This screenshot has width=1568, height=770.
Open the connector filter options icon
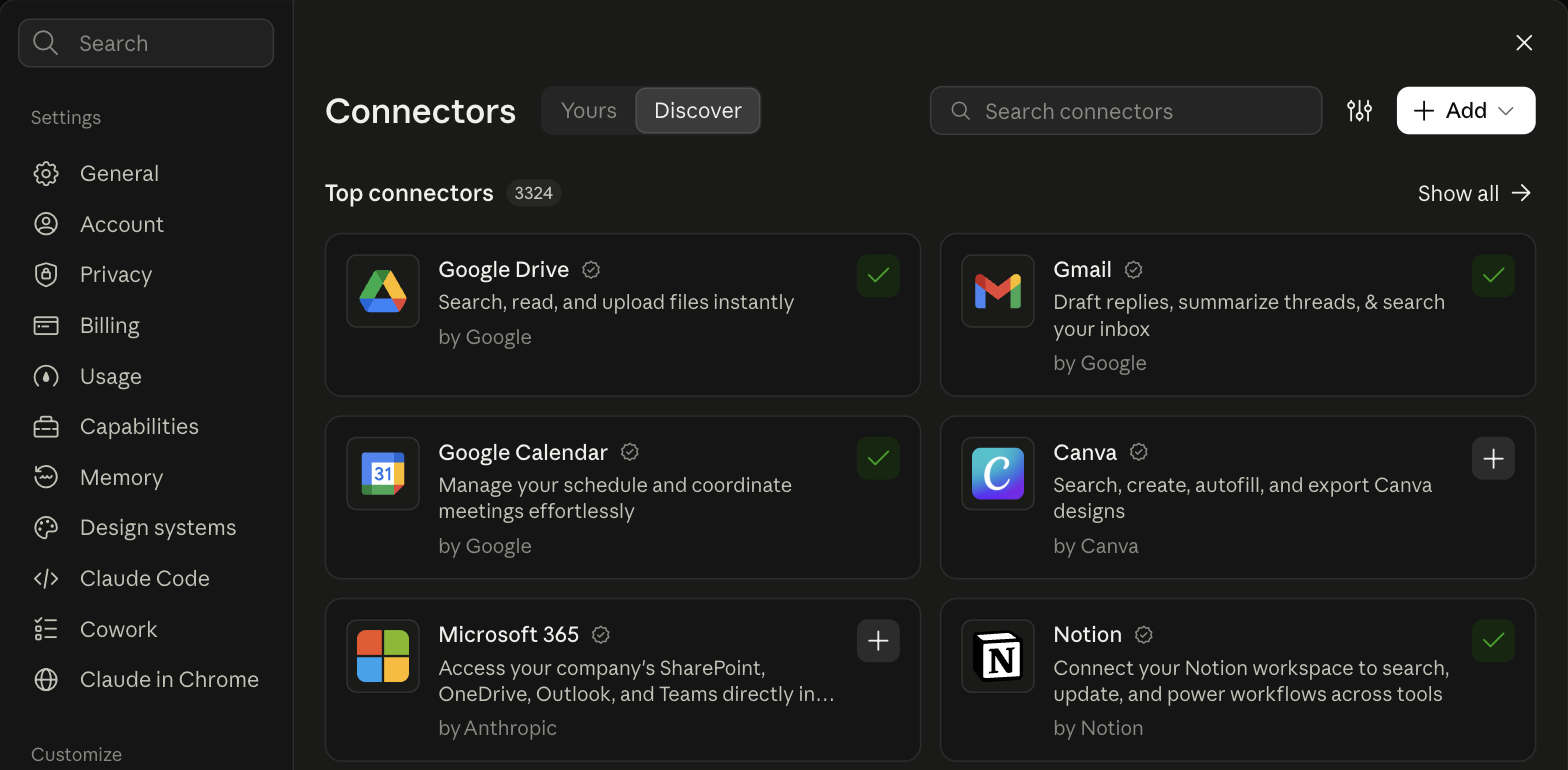pyautogui.click(x=1359, y=111)
